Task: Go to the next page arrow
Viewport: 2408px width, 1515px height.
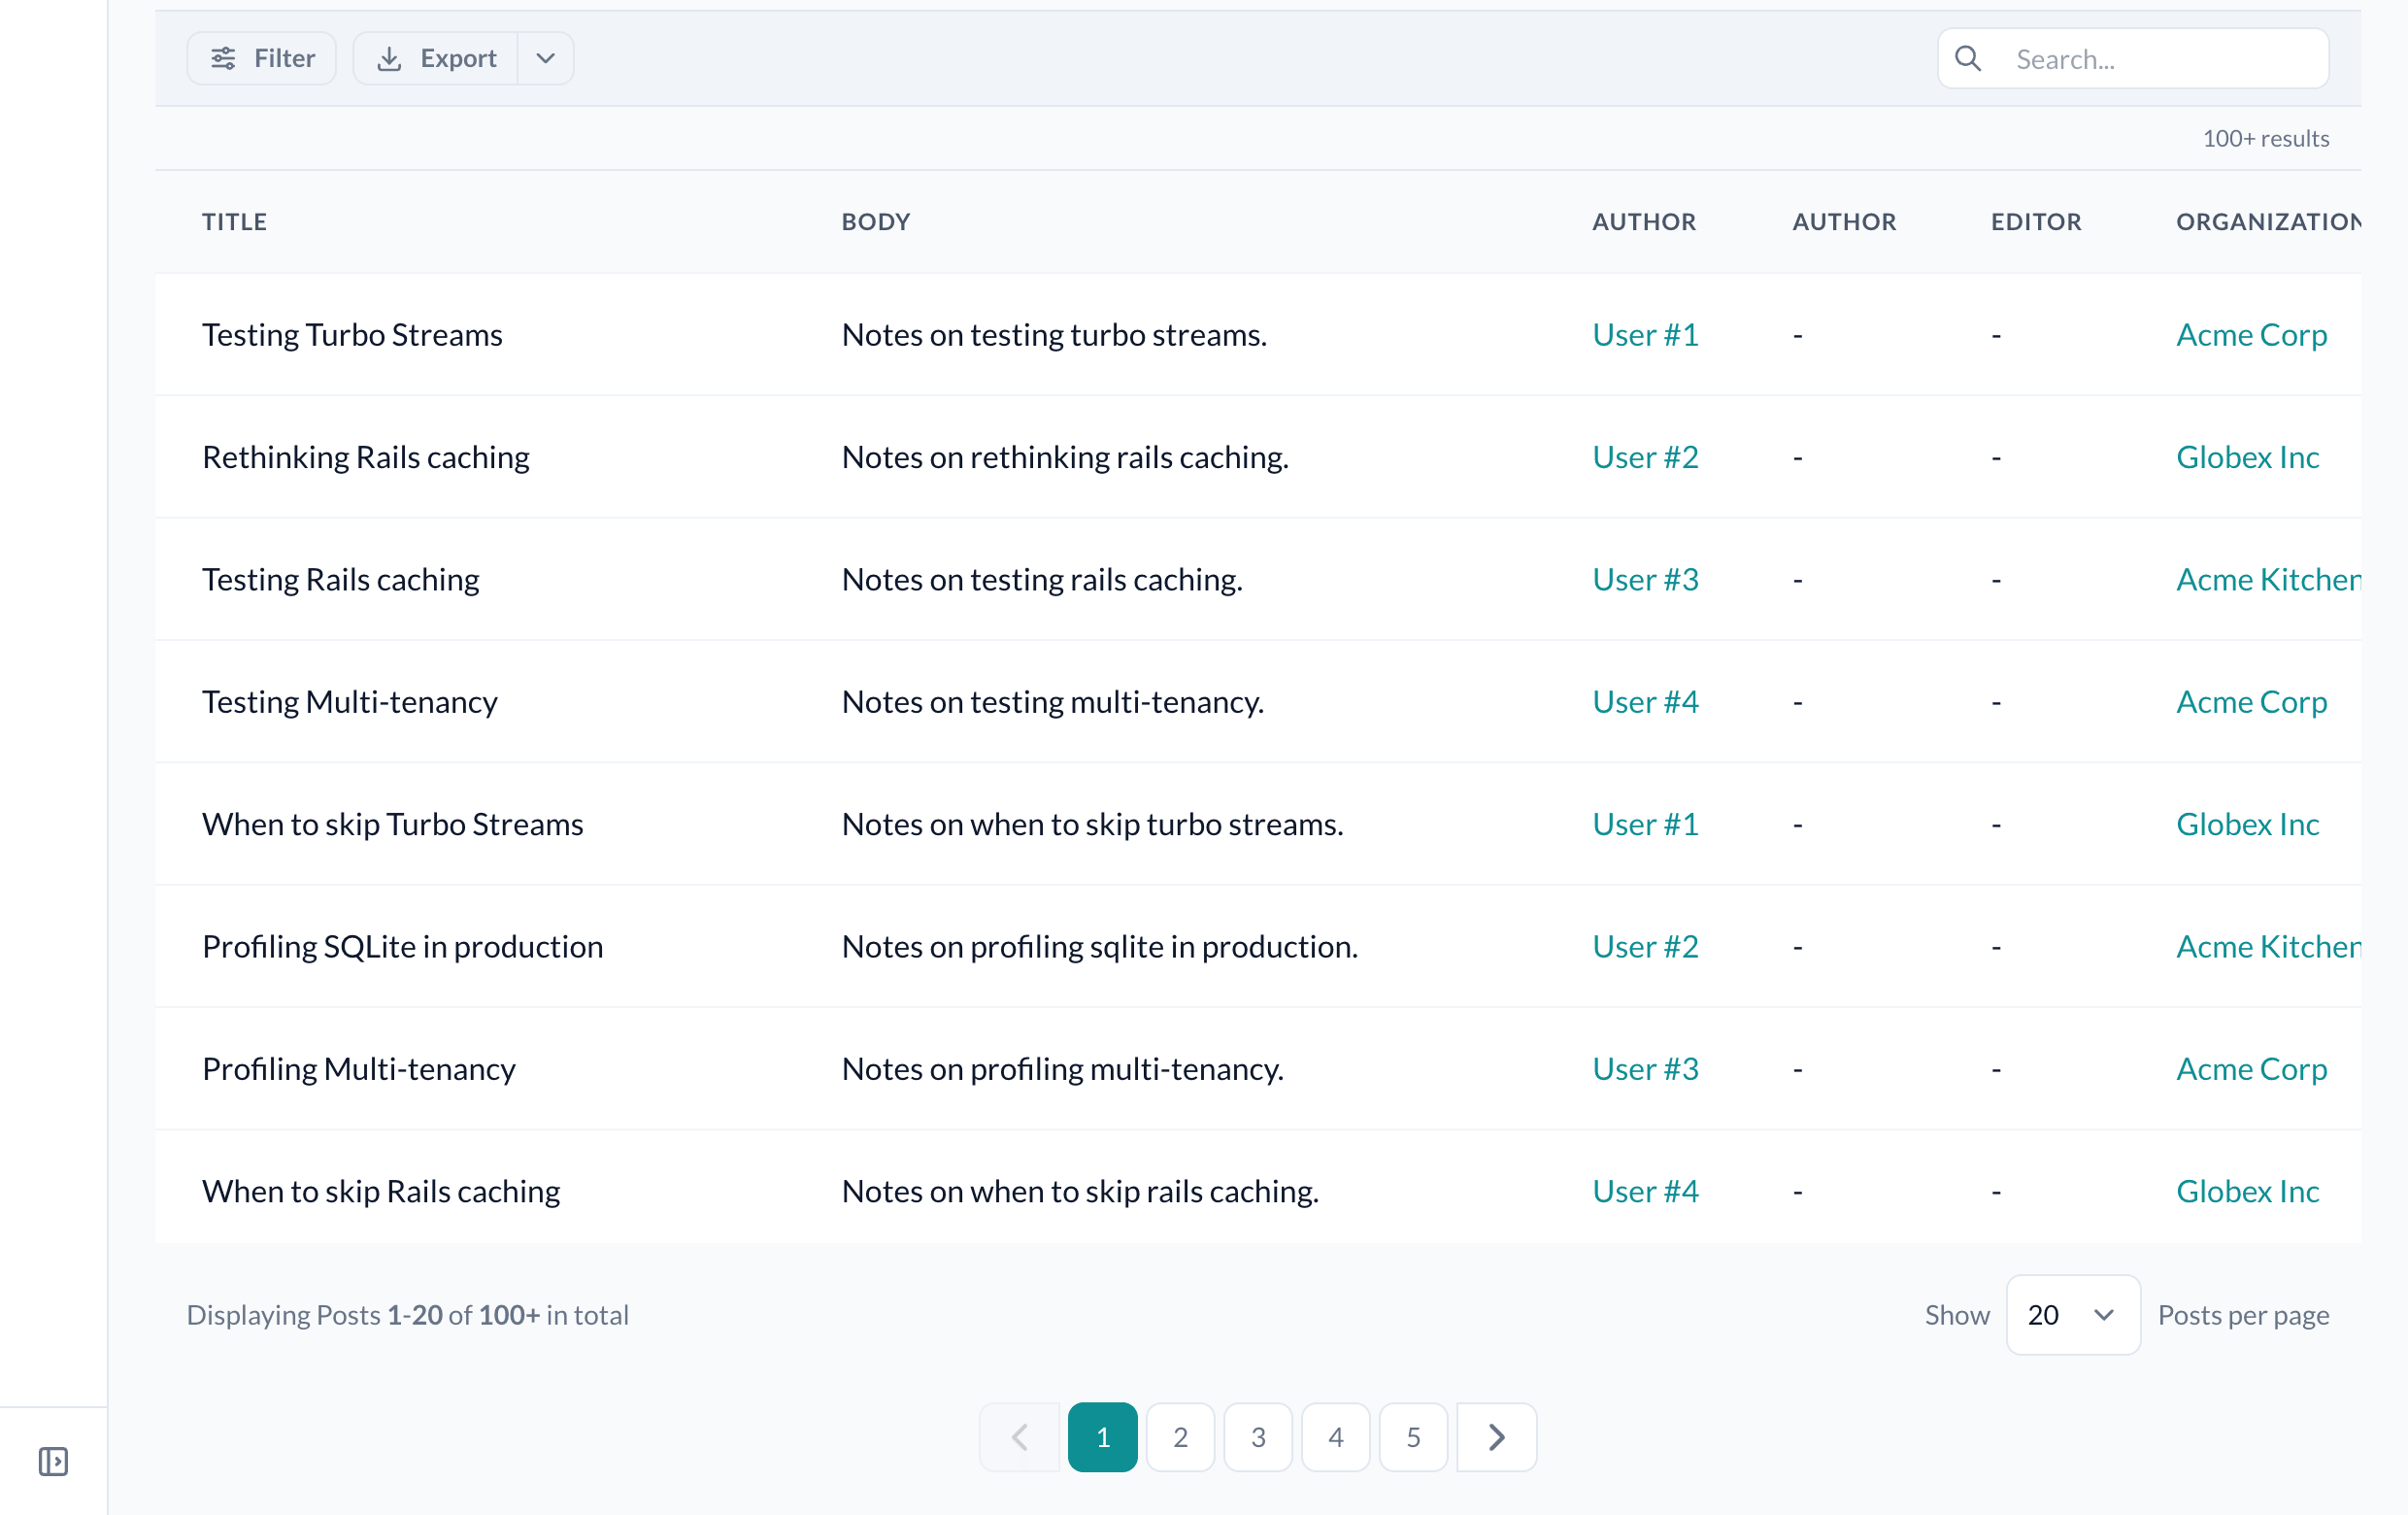Action: click(x=1496, y=1437)
